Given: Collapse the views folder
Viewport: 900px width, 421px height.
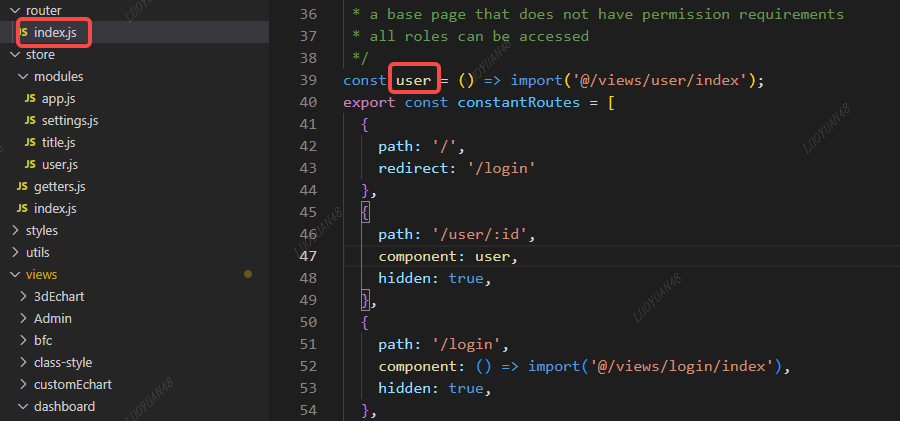Looking at the screenshot, I should pos(14,275).
